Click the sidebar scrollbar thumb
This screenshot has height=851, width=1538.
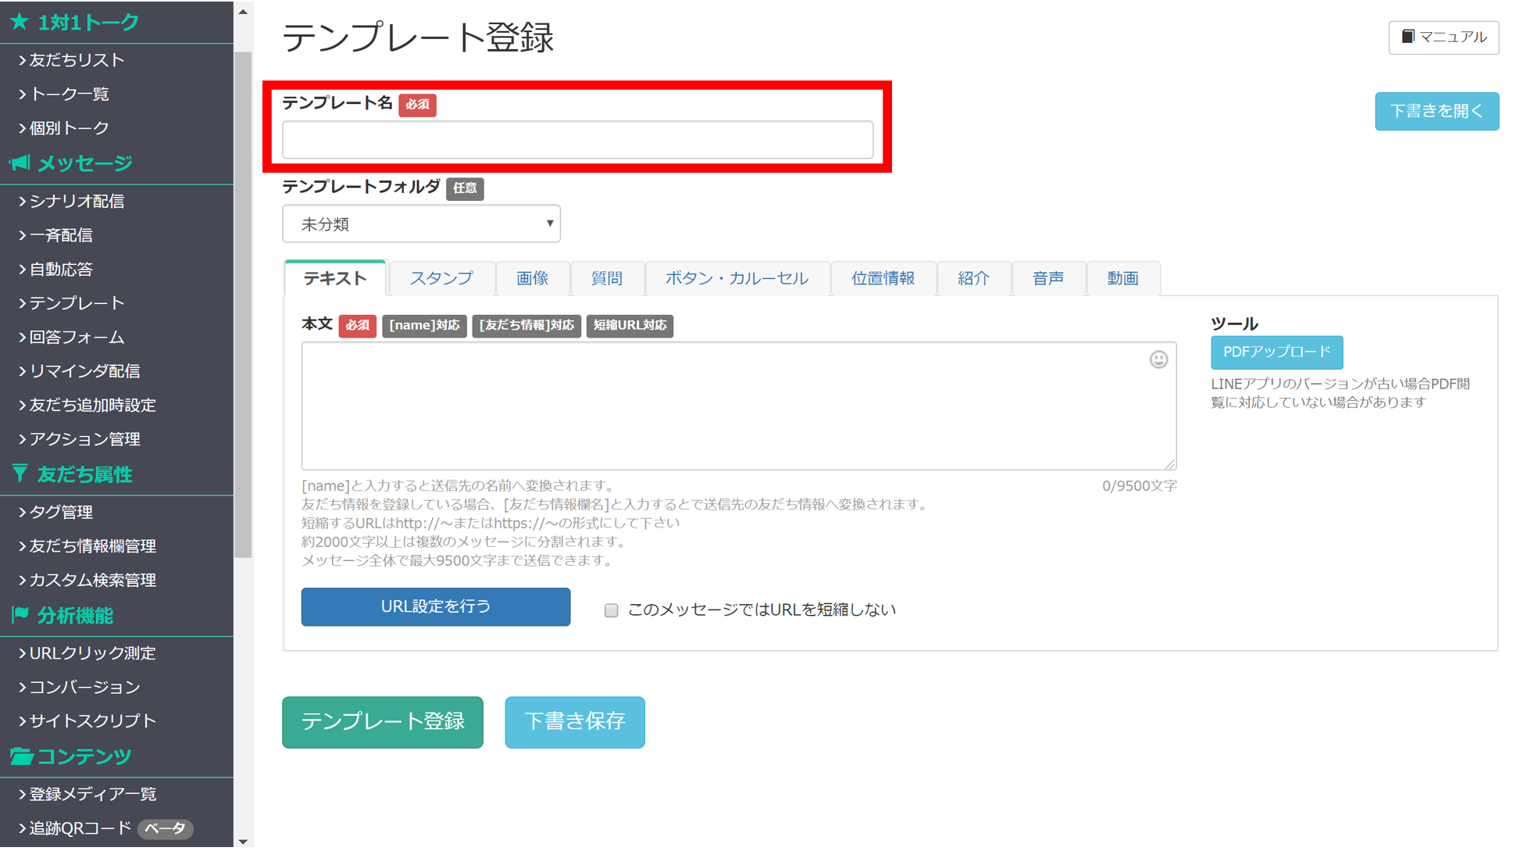[243, 305]
